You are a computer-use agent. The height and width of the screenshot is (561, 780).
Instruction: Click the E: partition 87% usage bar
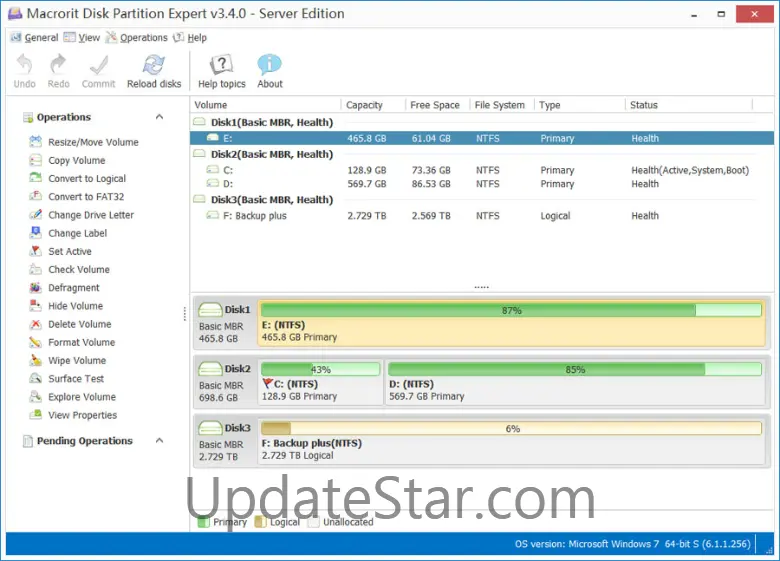[x=511, y=310]
